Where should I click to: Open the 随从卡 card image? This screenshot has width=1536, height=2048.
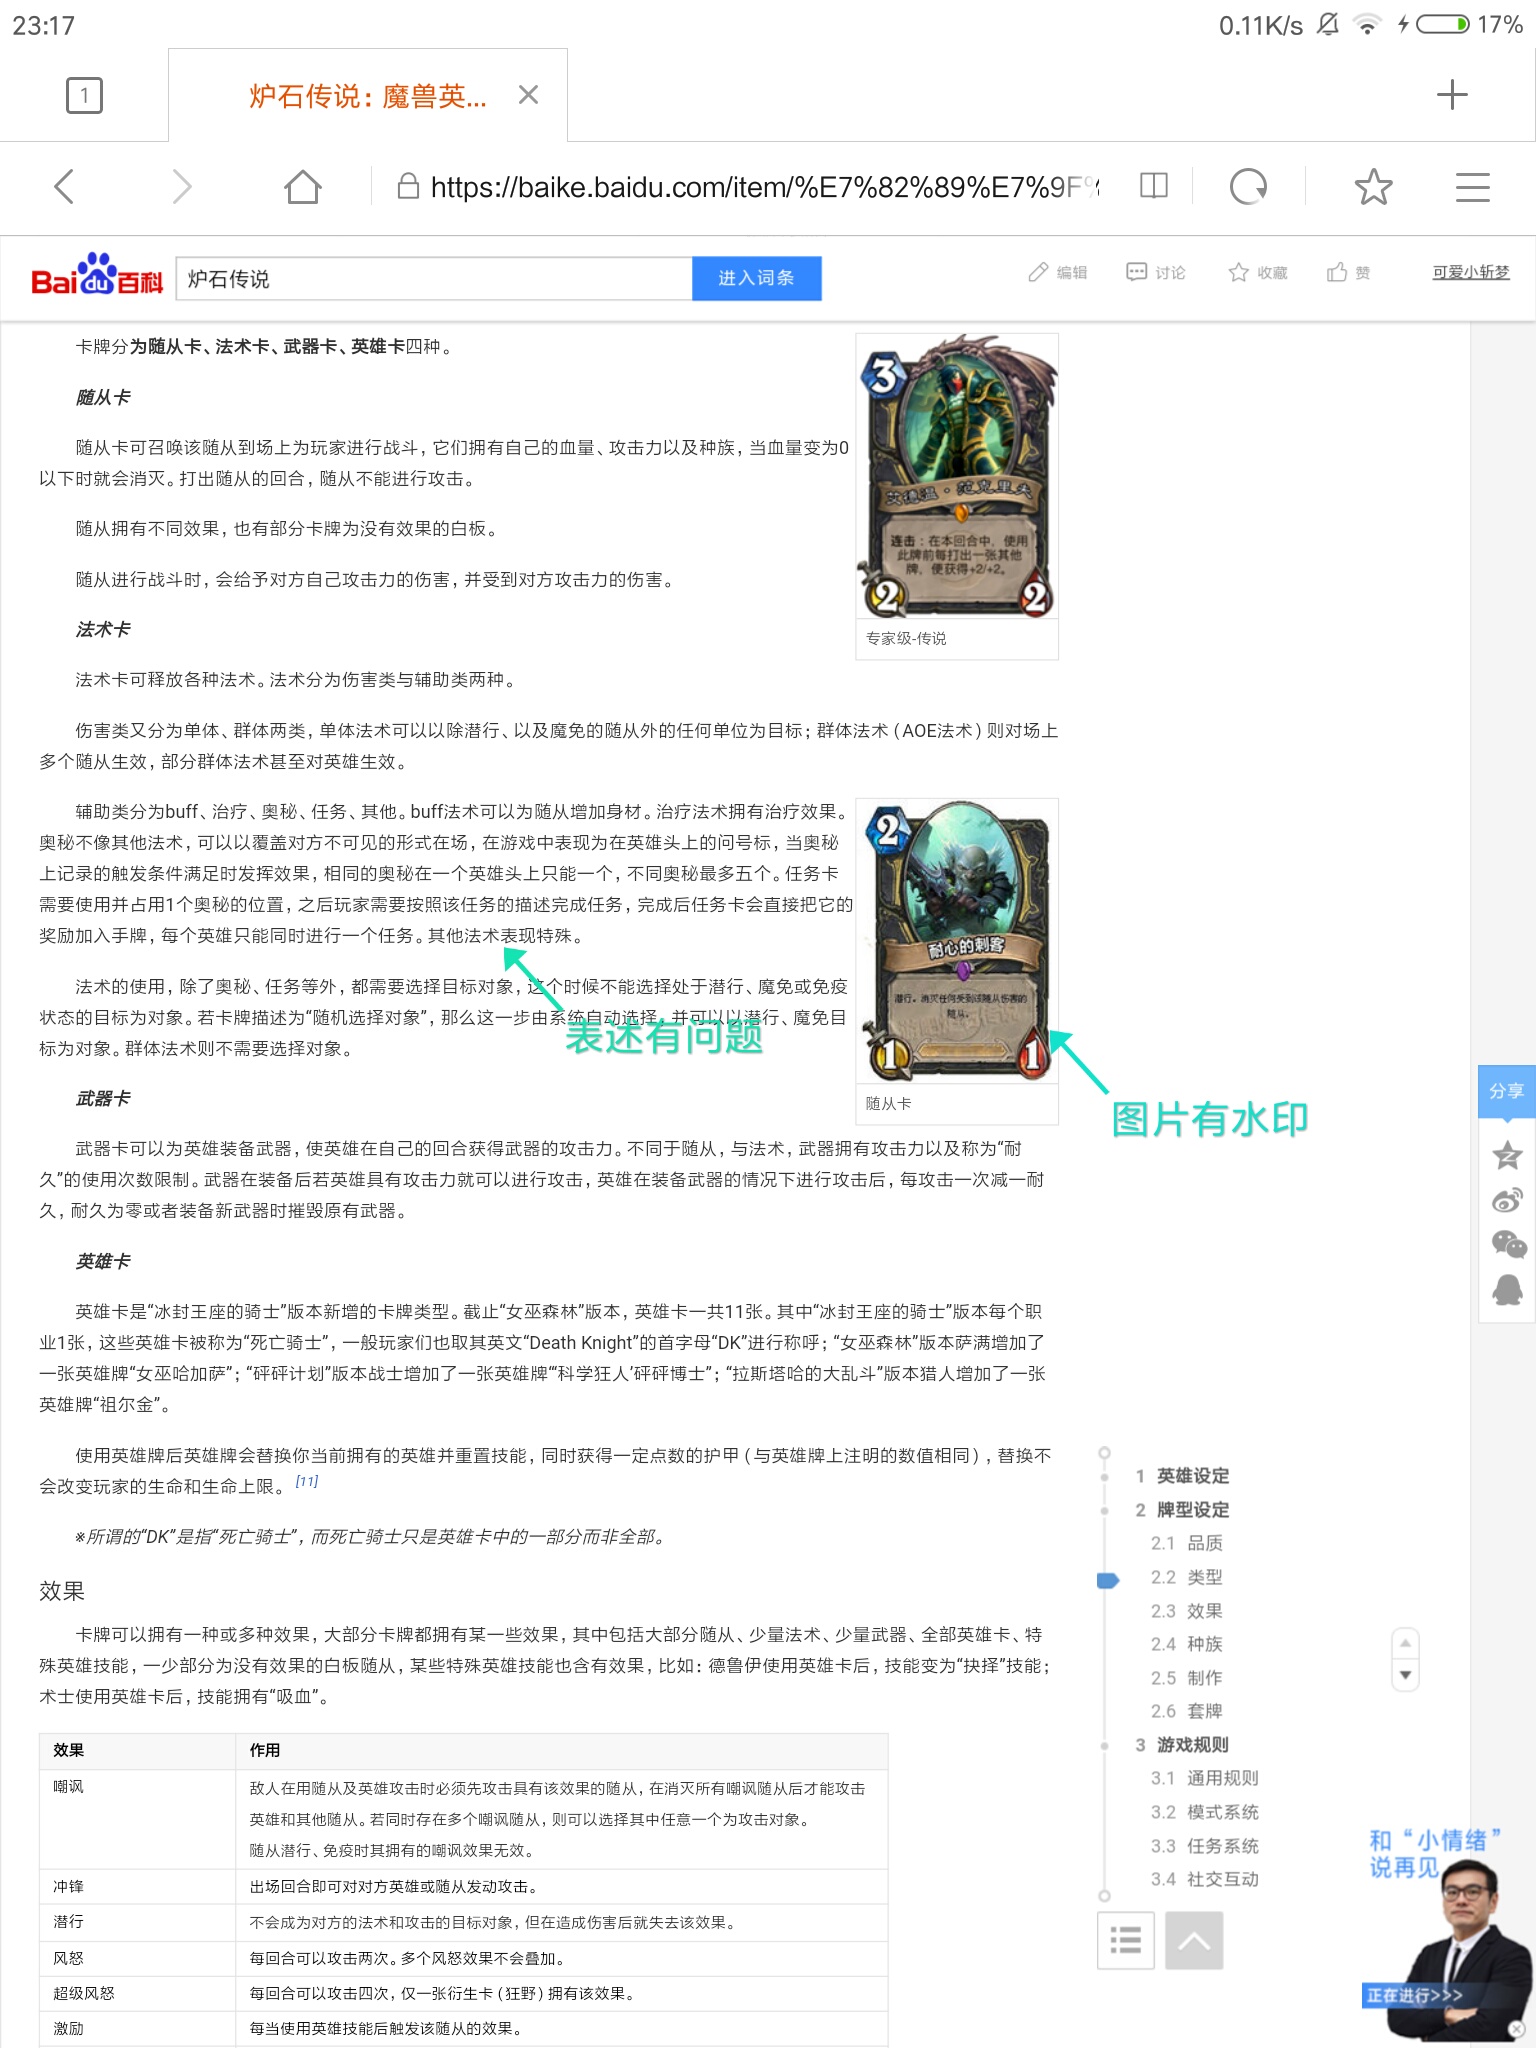(957, 941)
